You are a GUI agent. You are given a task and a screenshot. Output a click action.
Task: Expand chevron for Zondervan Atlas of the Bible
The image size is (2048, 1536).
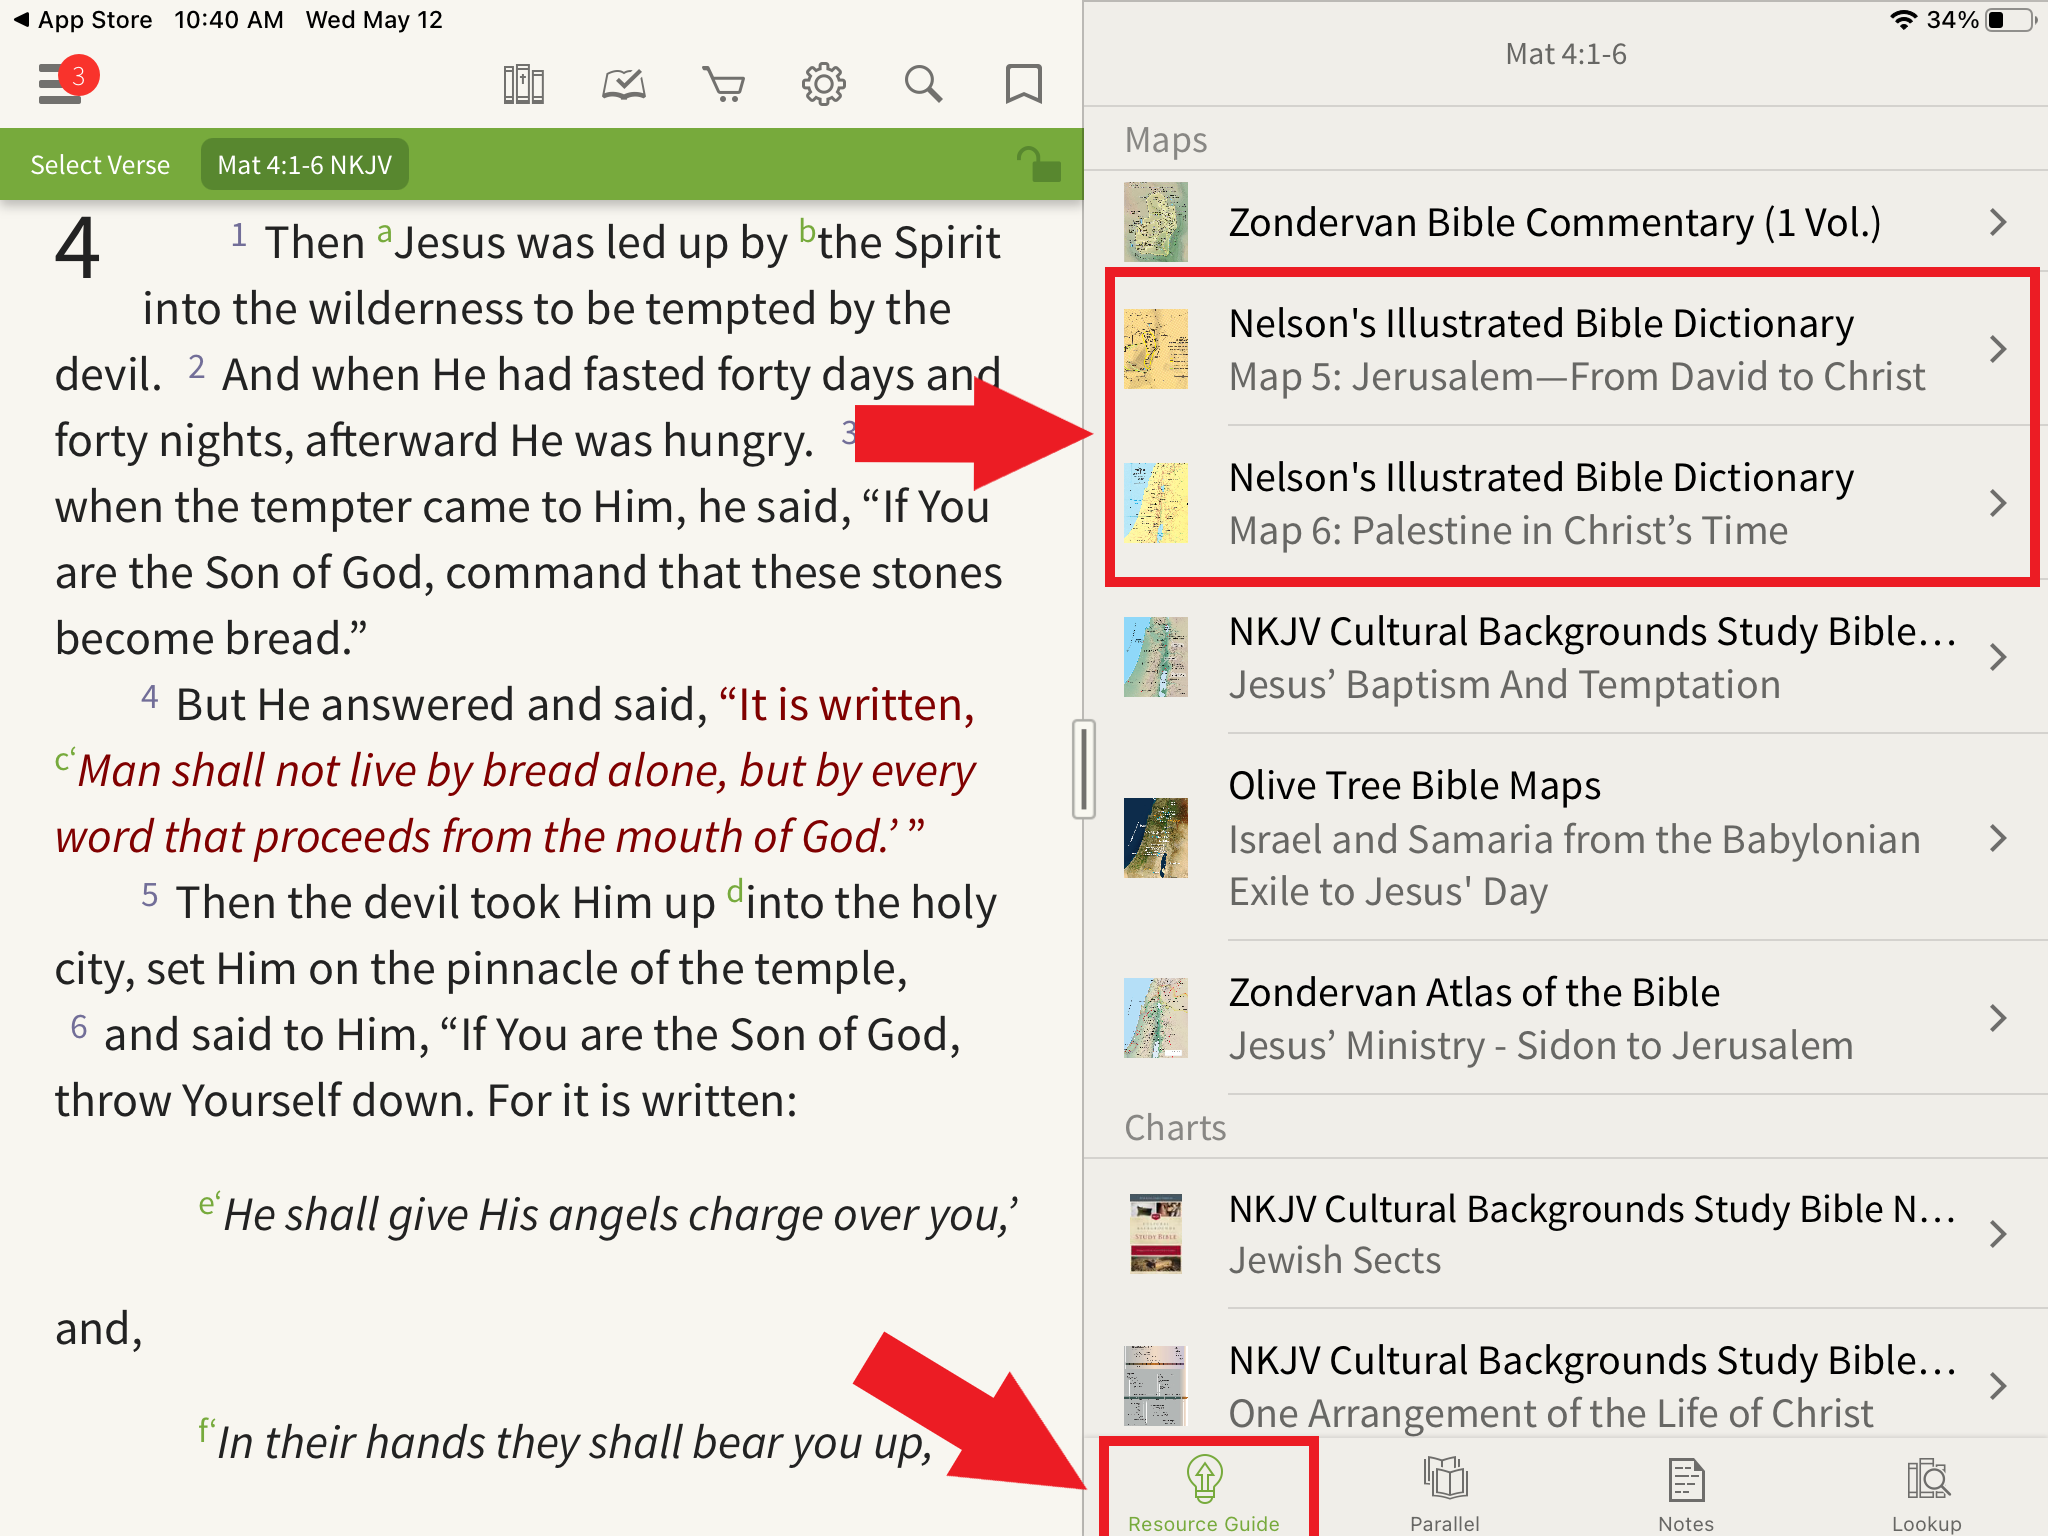coord(1998,1018)
